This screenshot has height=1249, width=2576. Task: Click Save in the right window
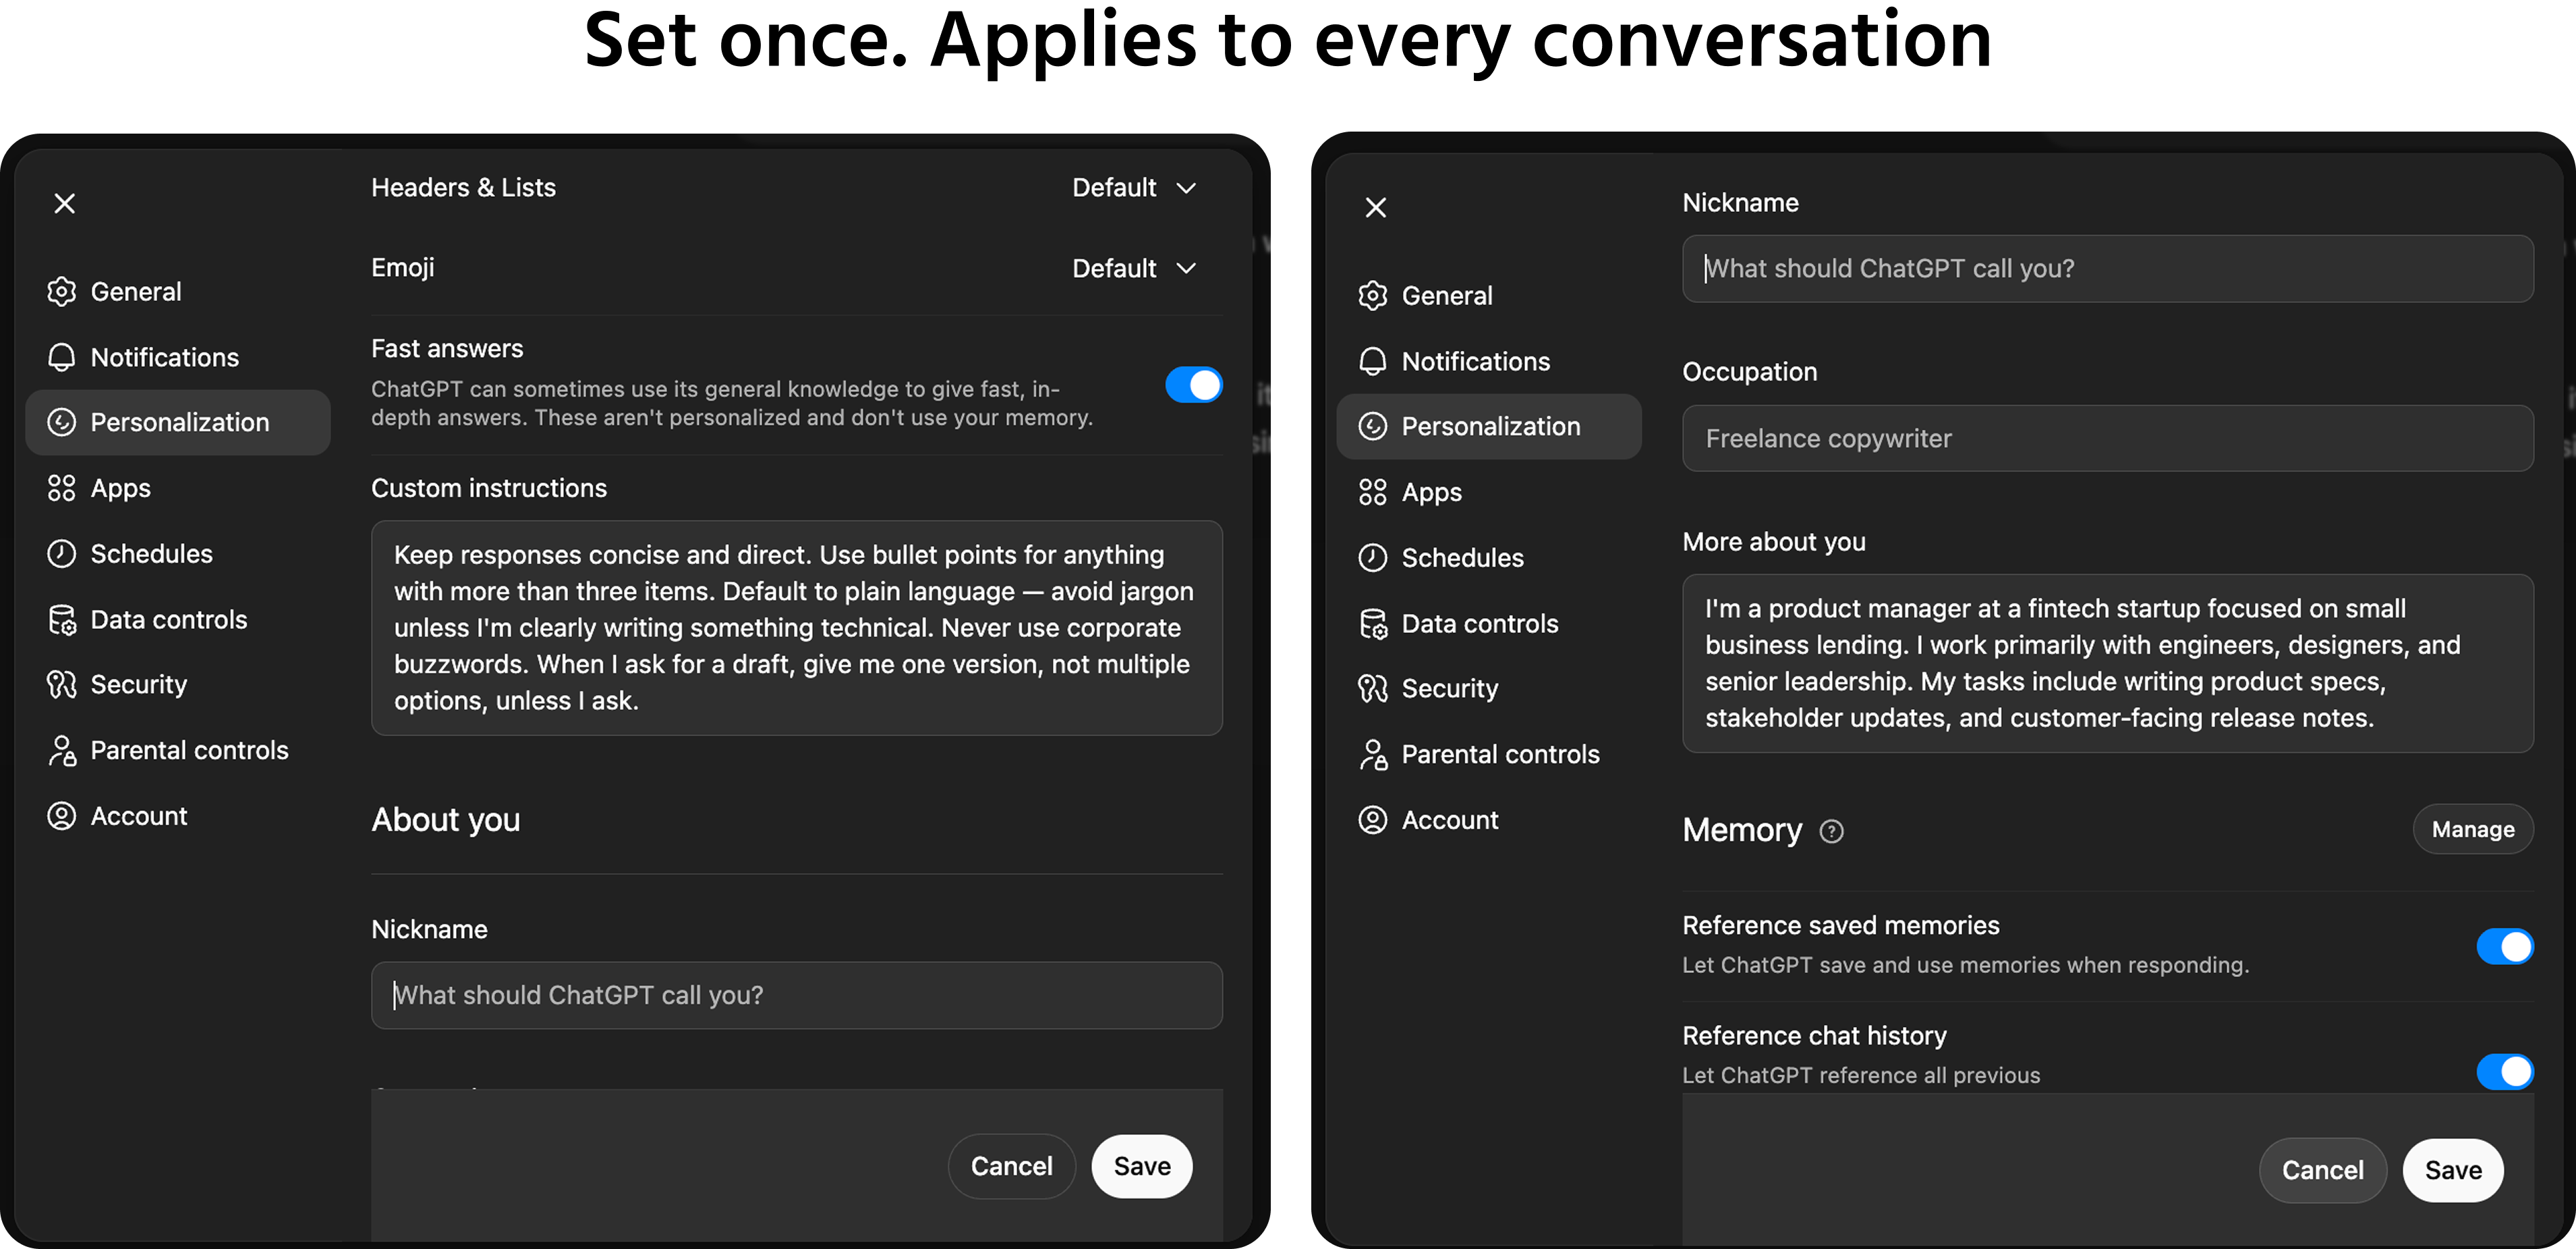[x=2453, y=1171]
